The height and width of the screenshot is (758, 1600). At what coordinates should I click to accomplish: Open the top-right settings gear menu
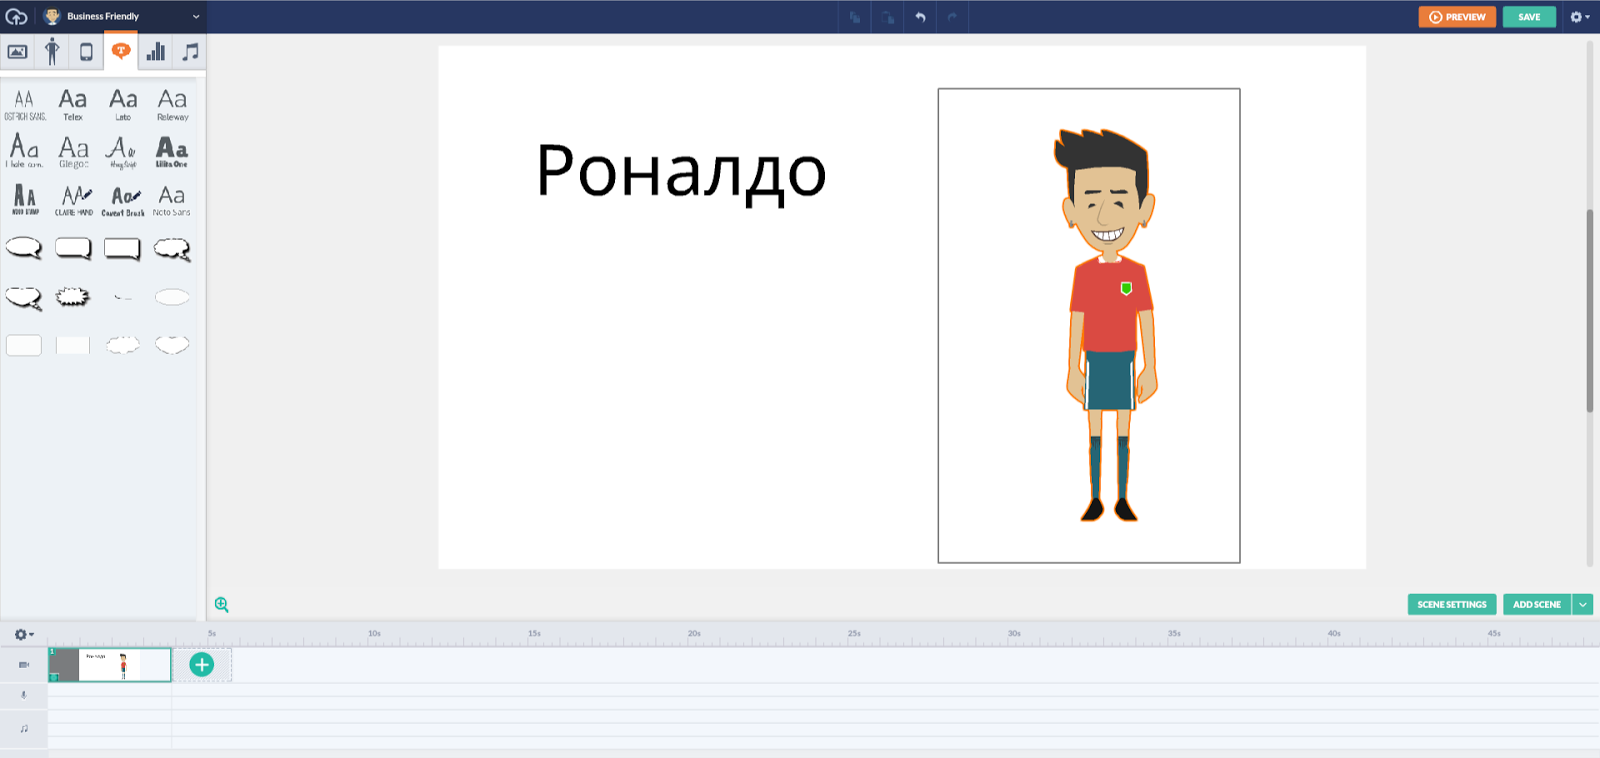[x=1579, y=17]
